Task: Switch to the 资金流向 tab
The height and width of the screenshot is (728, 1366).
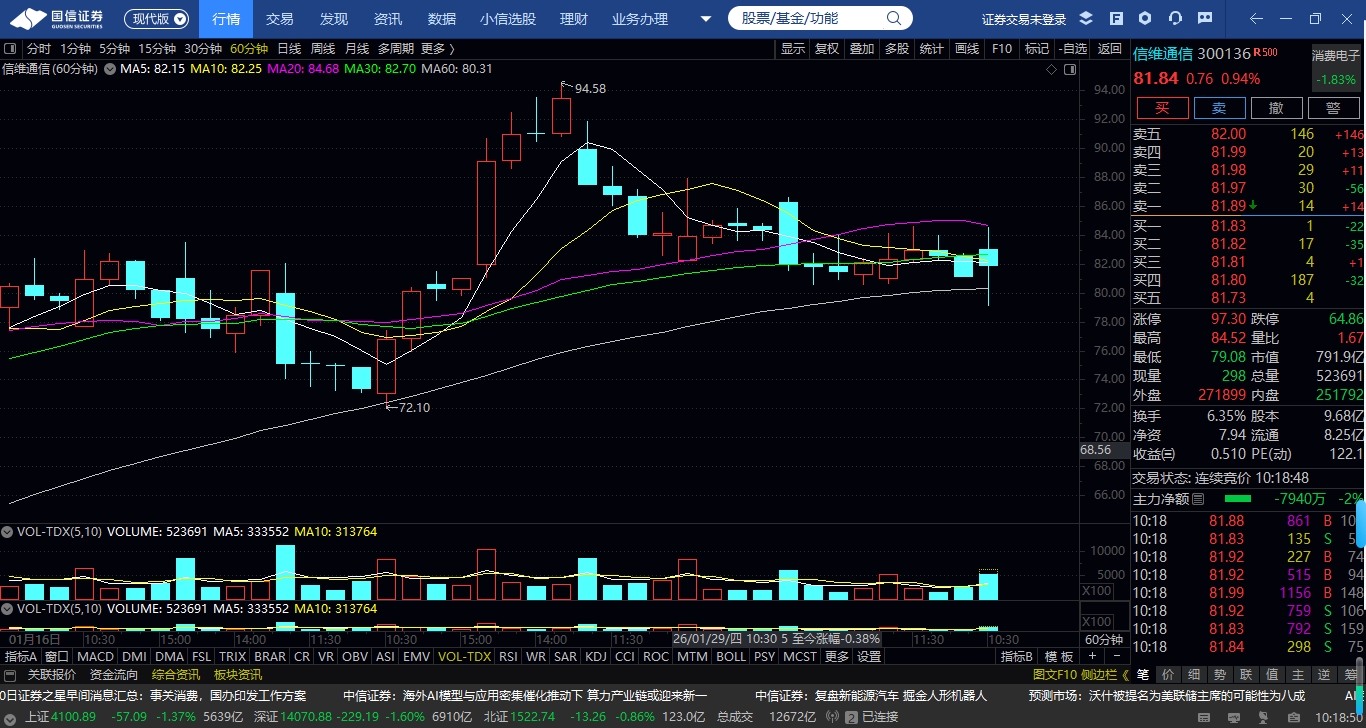Action: pyautogui.click(x=114, y=675)
